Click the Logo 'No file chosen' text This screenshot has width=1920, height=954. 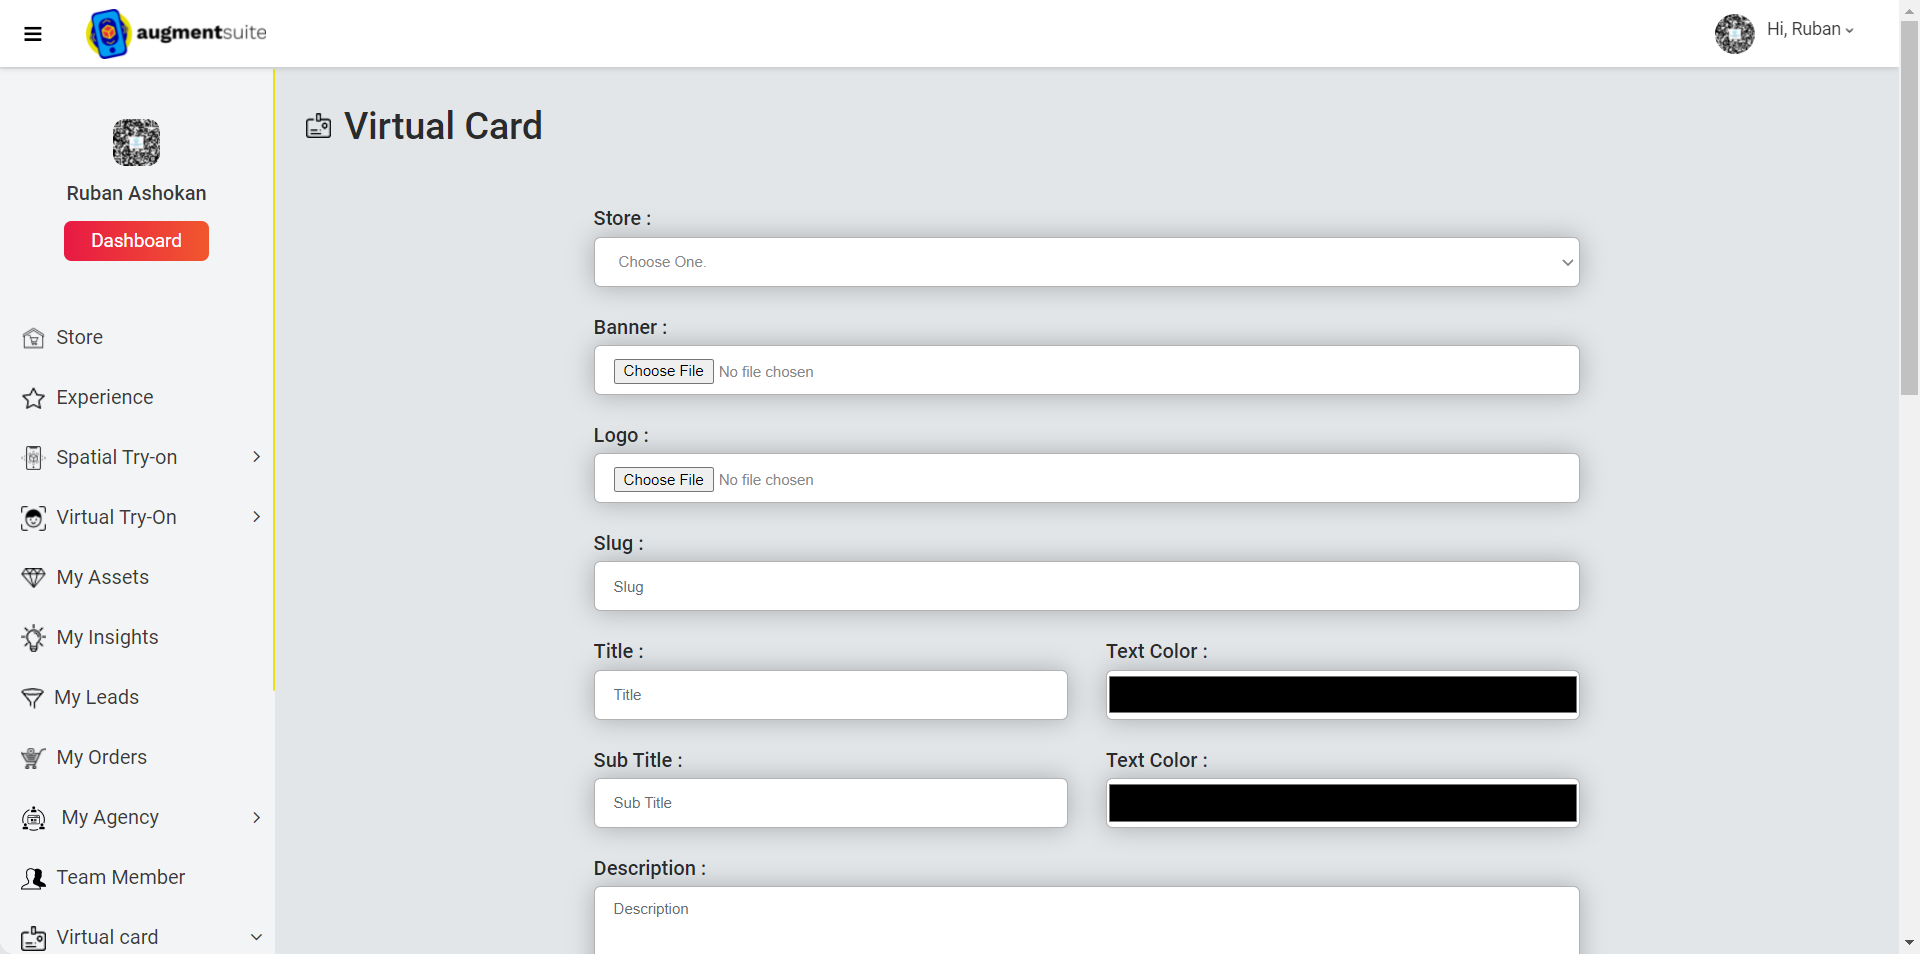coord(766,480)
